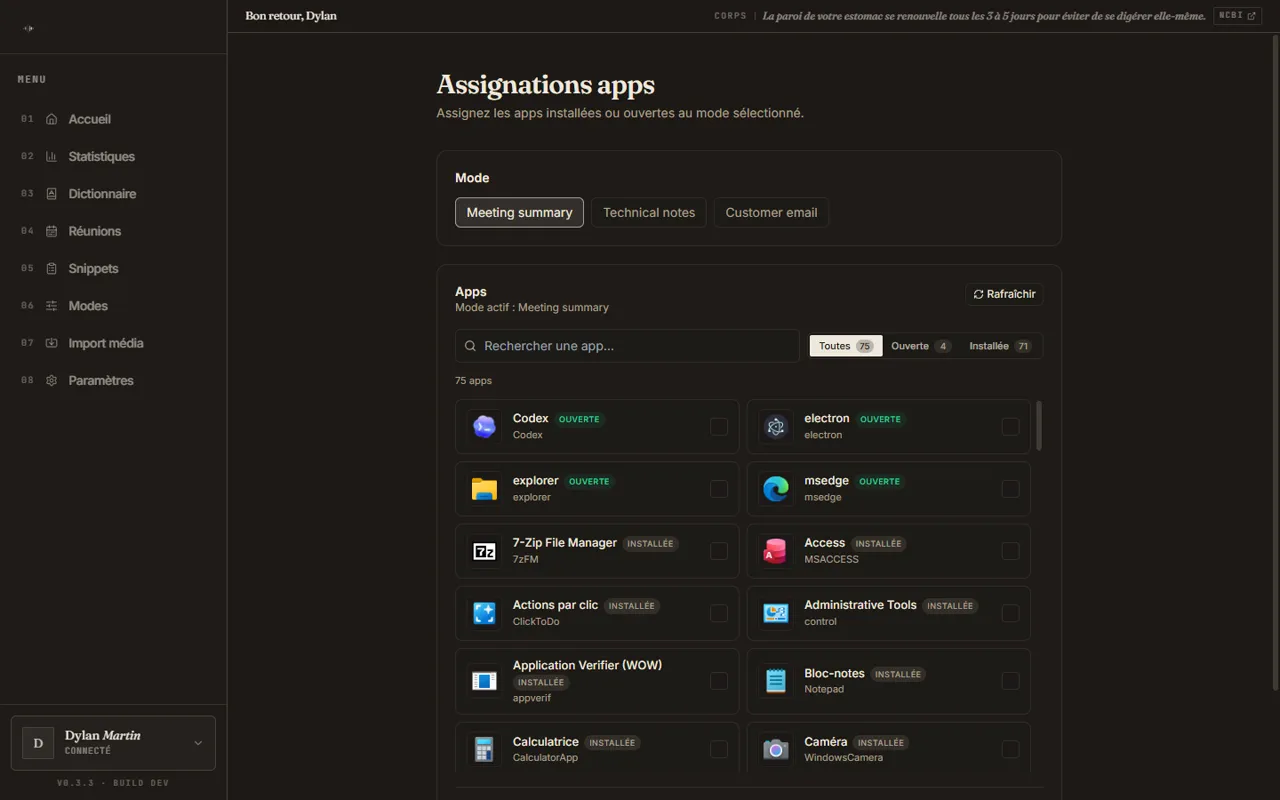Click the Administrative Tools icon
This screenshot has height=800, width=1280.
[775, 613]
